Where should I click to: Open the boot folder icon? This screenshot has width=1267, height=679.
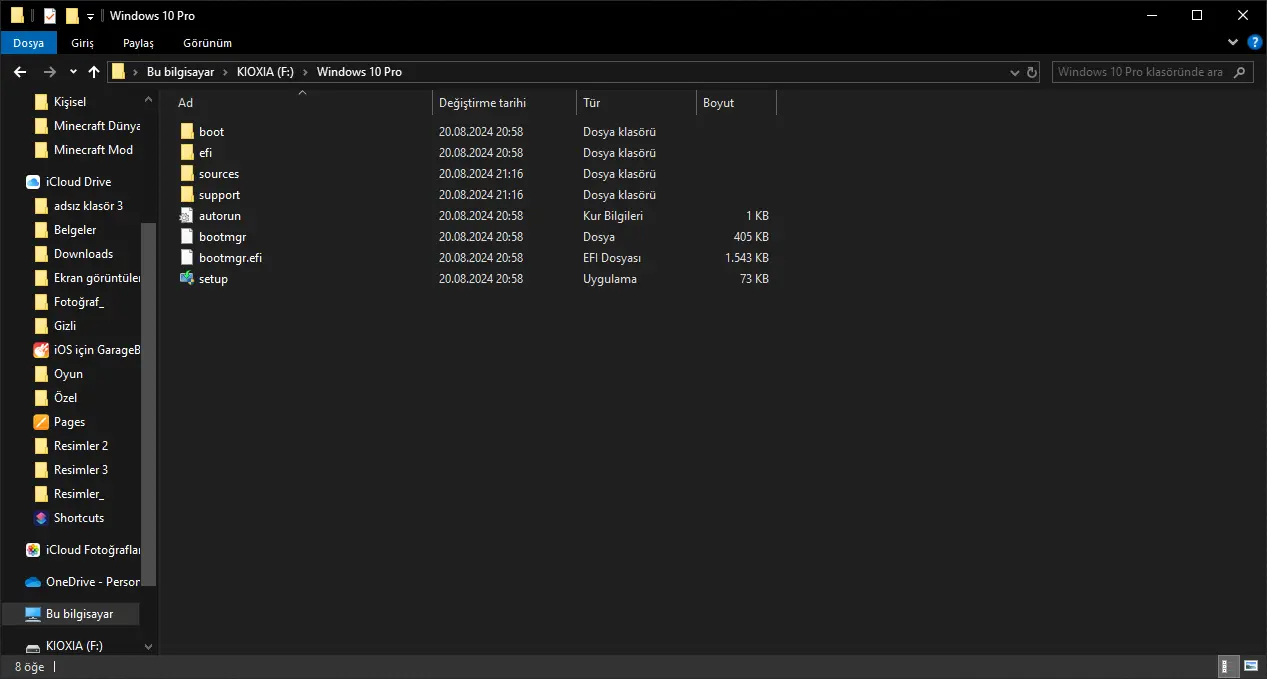pos(187,132)
